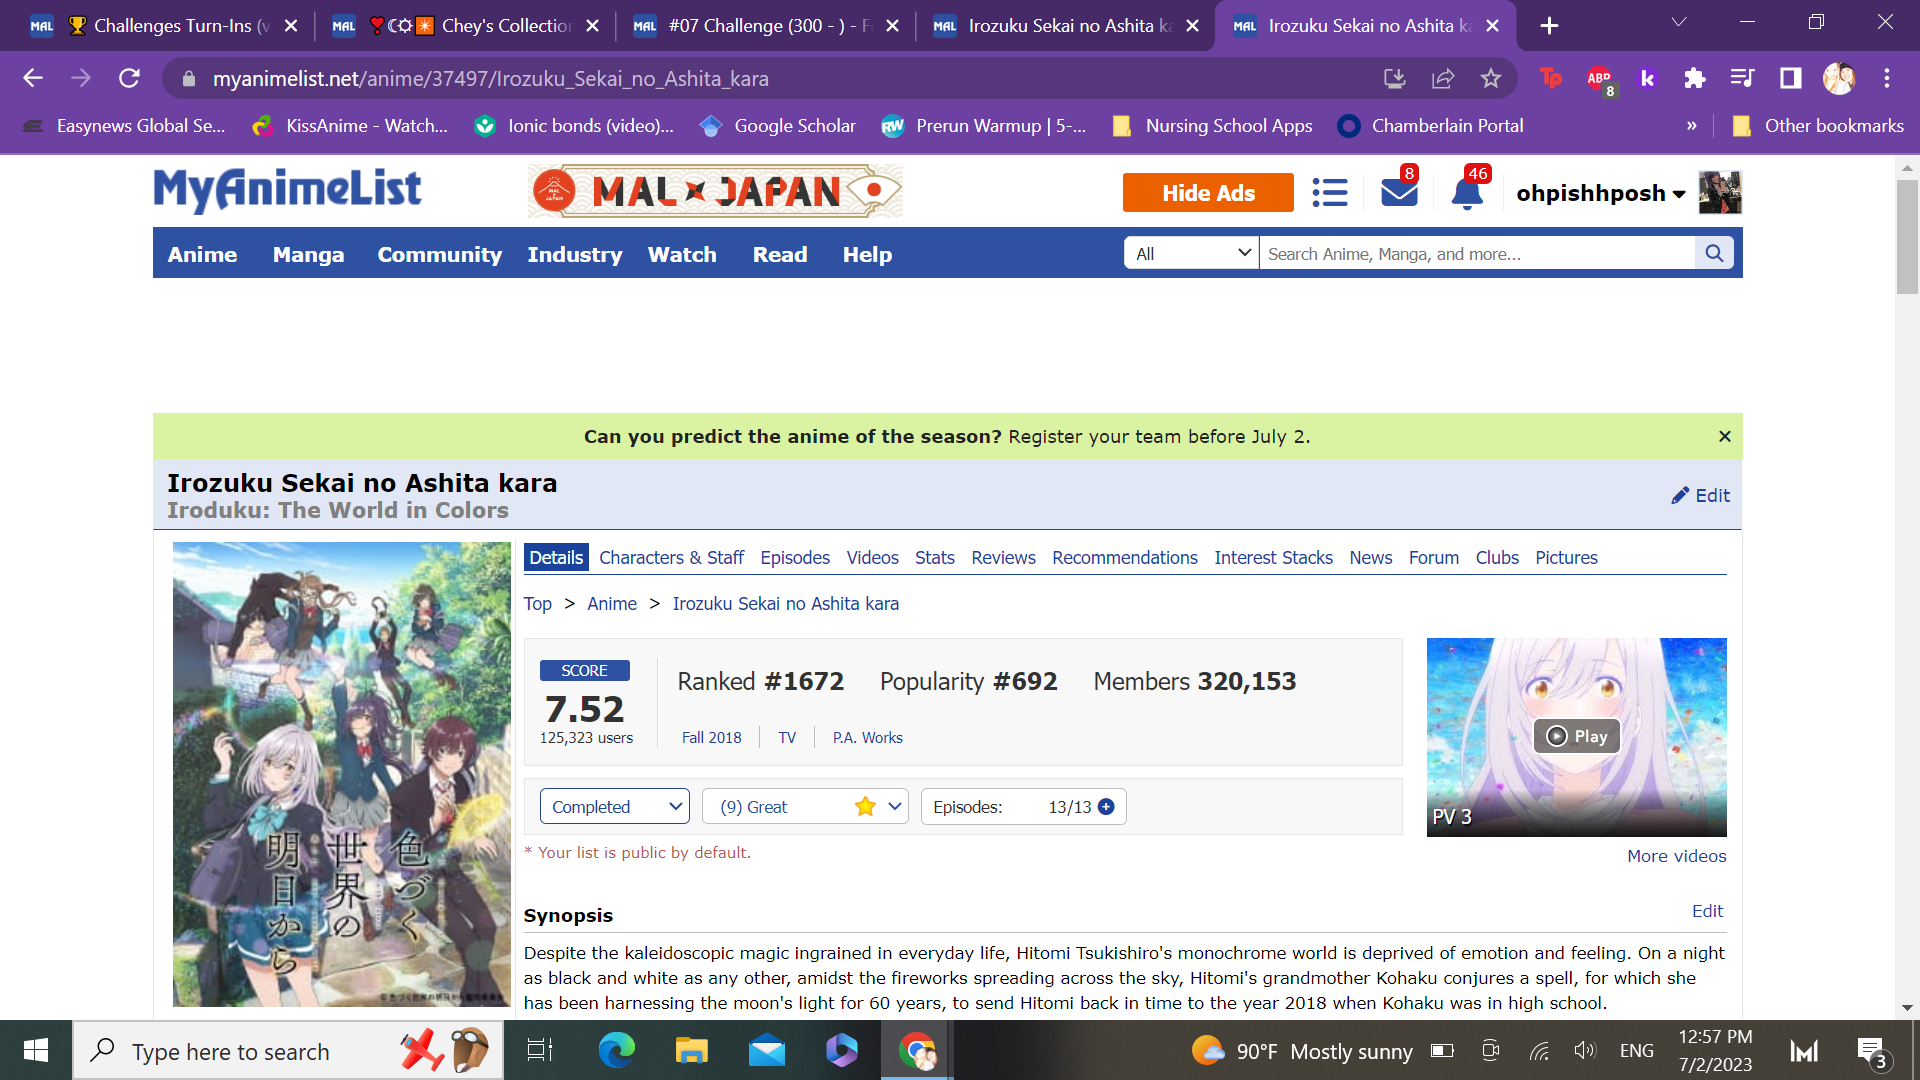The image size is (1920, 1080).
Task: Open the MAL x JAPAN banner
Action: 715,191
